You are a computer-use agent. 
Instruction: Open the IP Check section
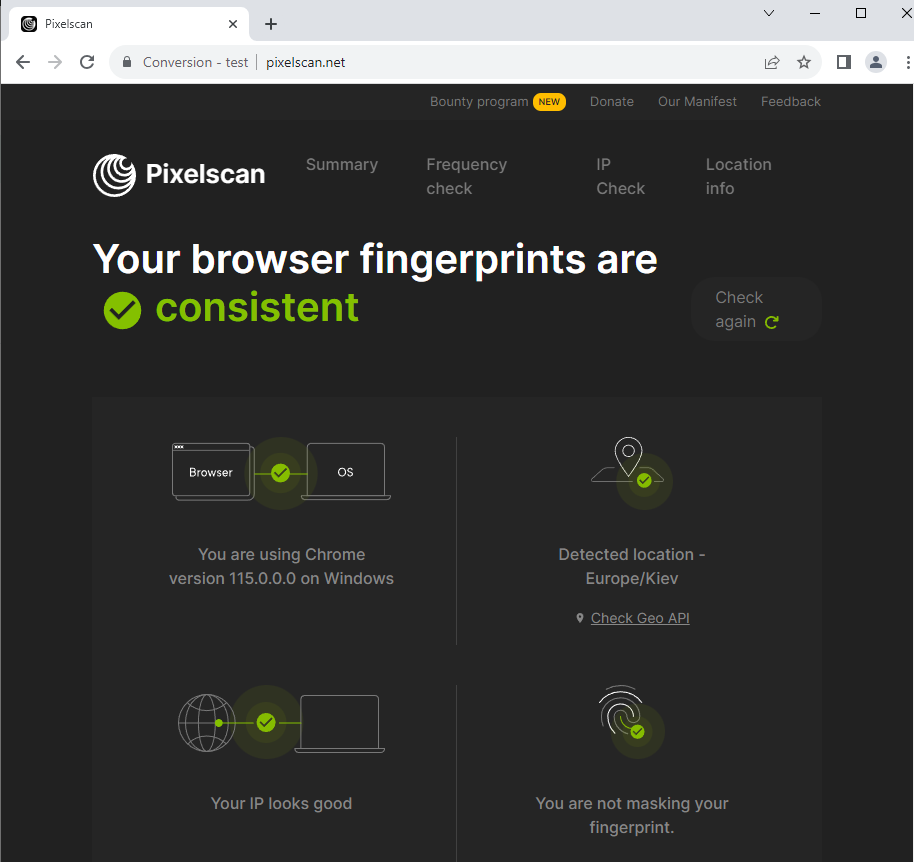click(620, 176)
